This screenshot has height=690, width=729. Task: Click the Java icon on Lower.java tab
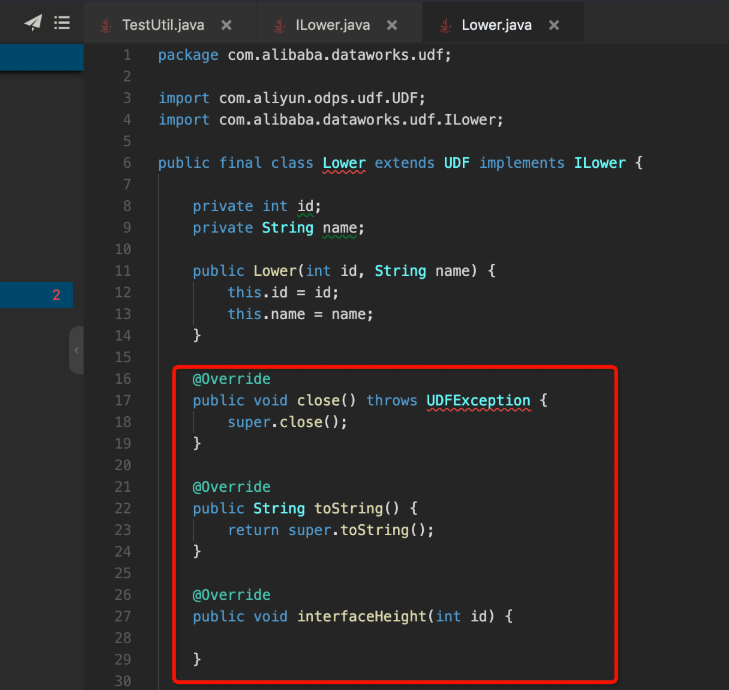coord(445,25)
